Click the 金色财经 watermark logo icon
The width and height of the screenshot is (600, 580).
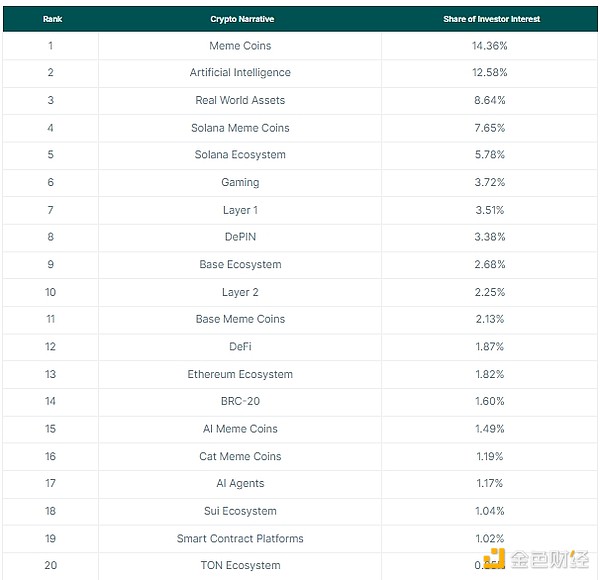click(x=495, y=559)
